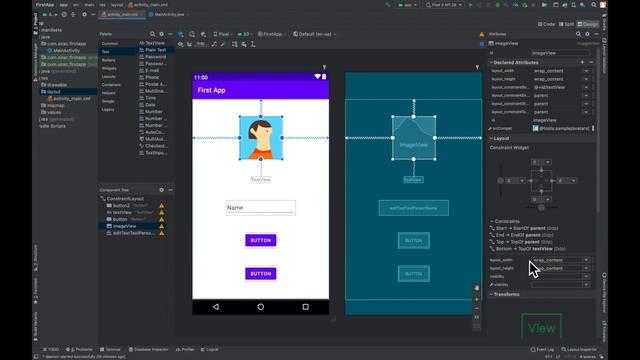Expand the Transforms section
Viewport: 640px width, 360px height.
point(491,294)
